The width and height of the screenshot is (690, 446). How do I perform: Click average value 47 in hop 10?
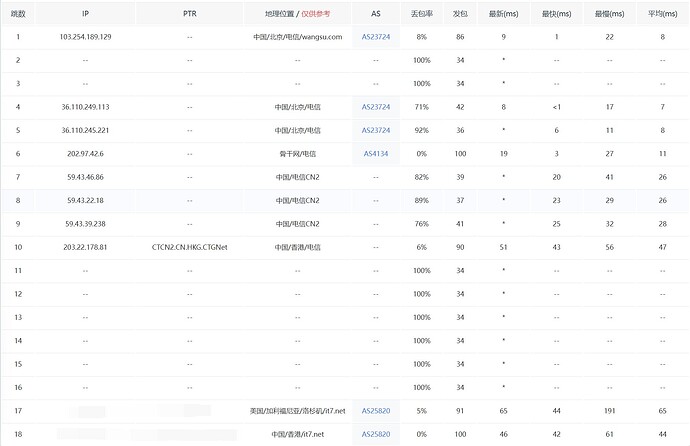[663, 247]
